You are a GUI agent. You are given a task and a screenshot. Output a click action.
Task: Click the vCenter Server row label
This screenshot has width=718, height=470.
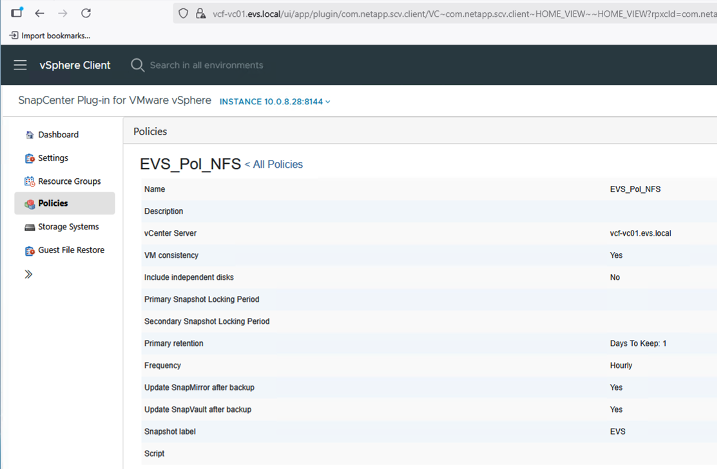170,233
